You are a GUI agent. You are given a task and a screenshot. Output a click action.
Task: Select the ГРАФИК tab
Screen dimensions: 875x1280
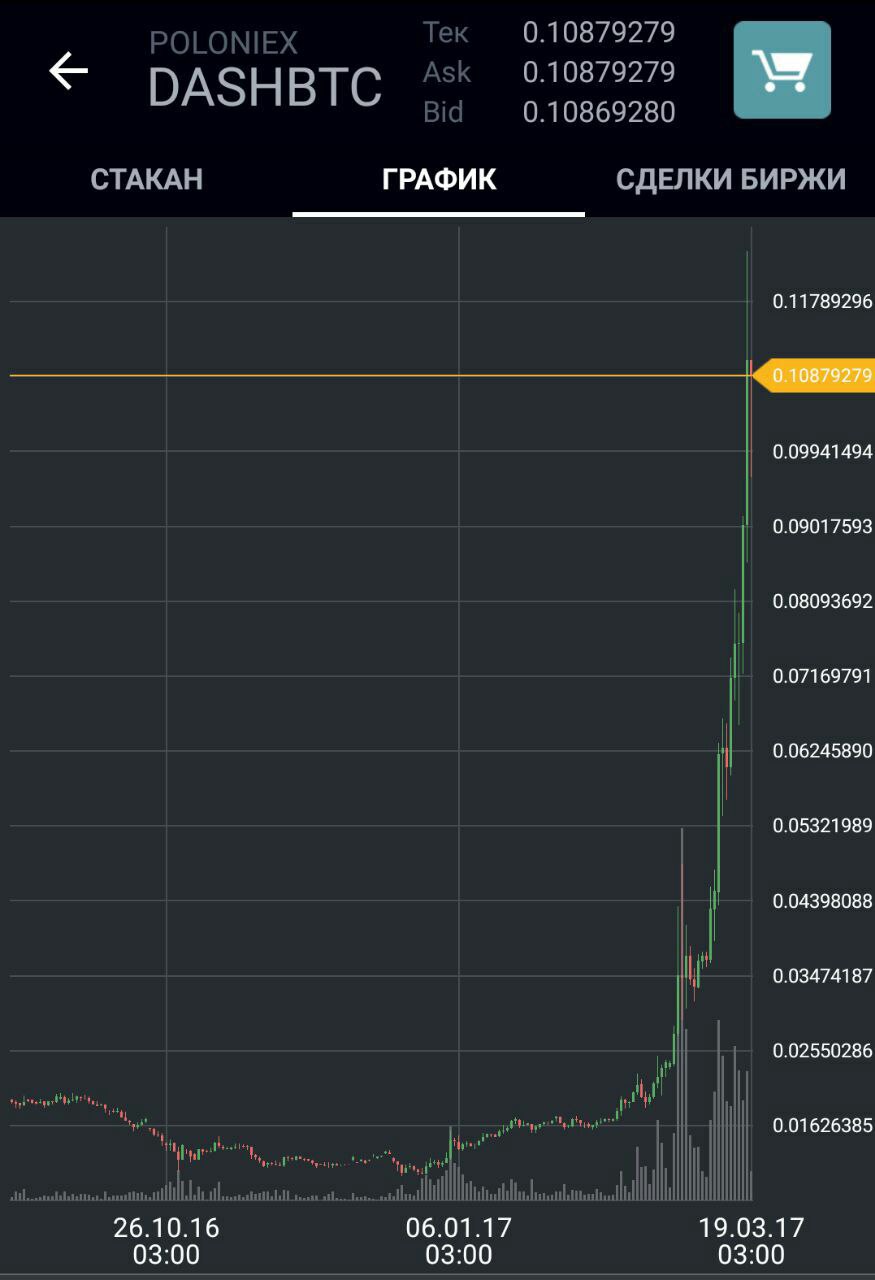tap(439, 179)
